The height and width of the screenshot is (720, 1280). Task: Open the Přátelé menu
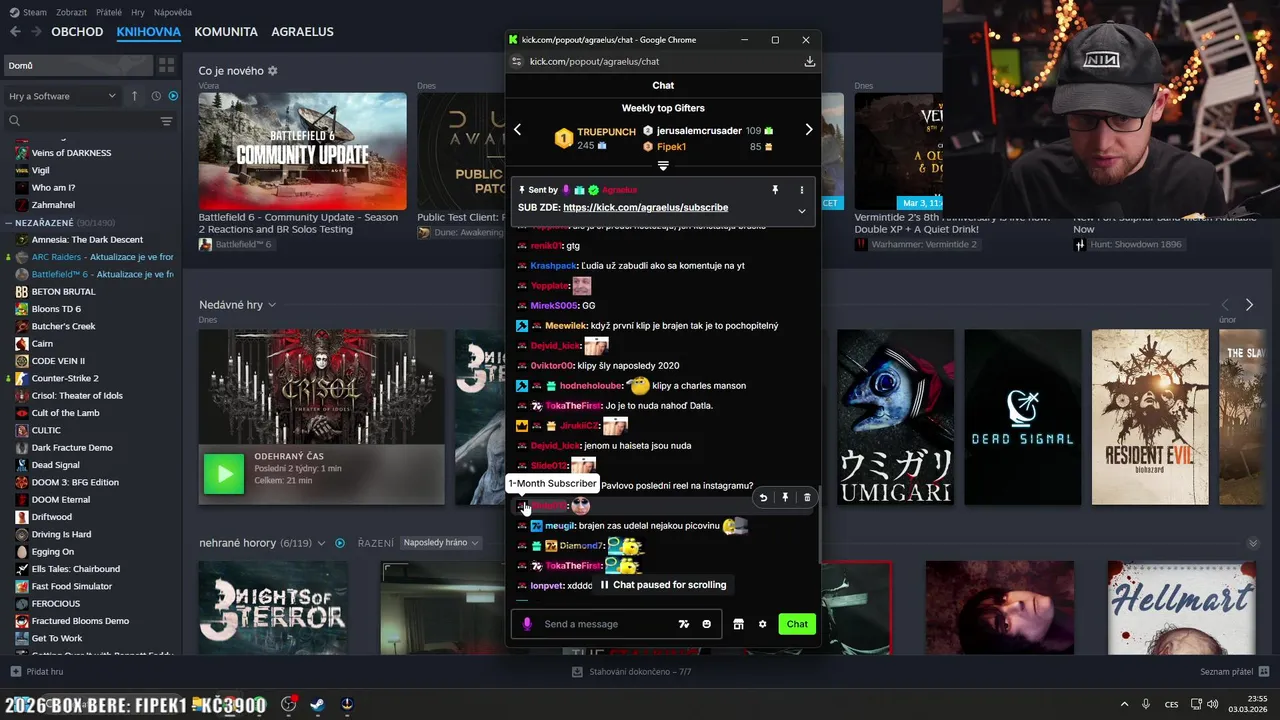tap(109, 12)
